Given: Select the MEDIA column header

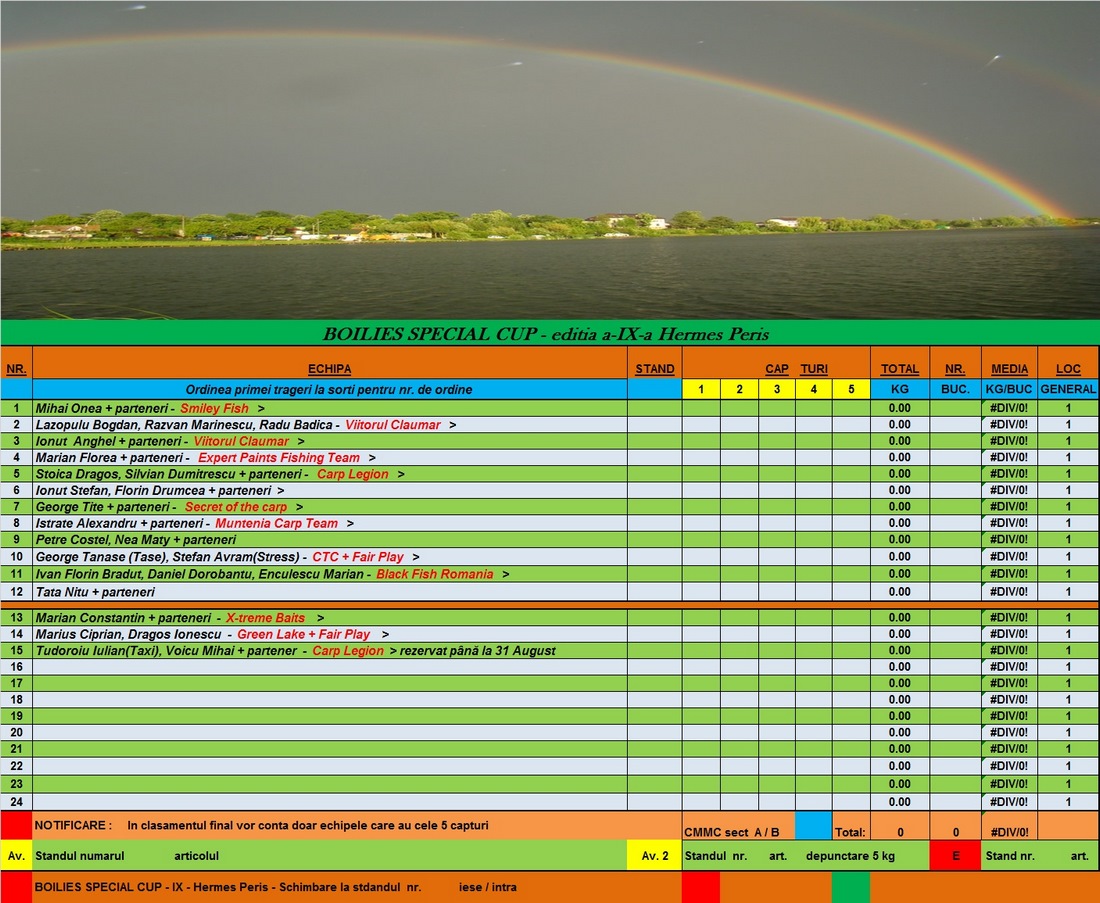Looking at the screenshot, I should coord(1009,369).
